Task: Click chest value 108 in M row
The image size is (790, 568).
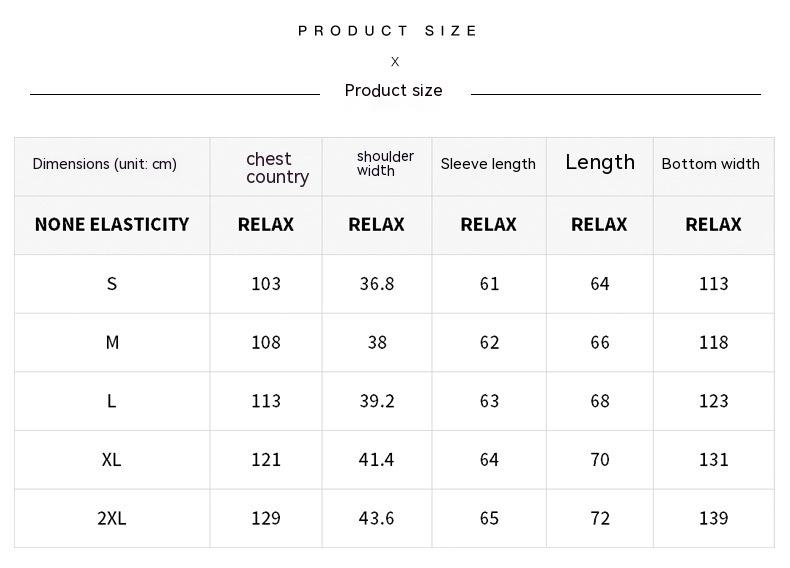Action: tap(266, 343)
